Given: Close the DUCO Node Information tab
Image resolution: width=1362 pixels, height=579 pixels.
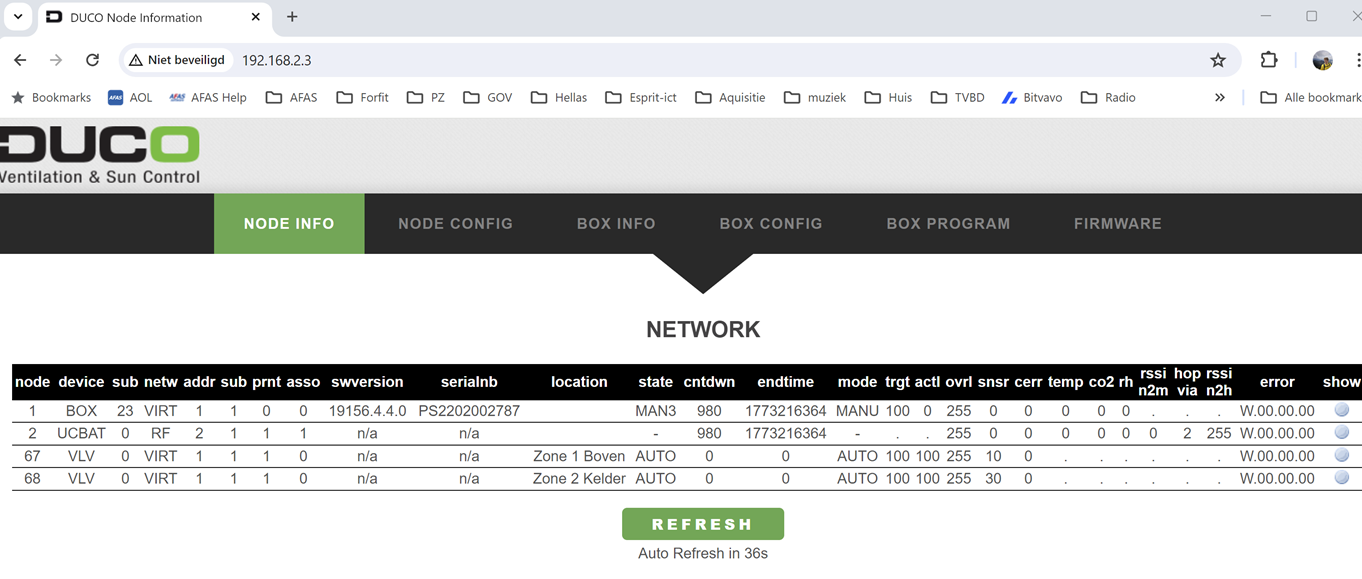Looking at the screenshot, I should point(256,17).
